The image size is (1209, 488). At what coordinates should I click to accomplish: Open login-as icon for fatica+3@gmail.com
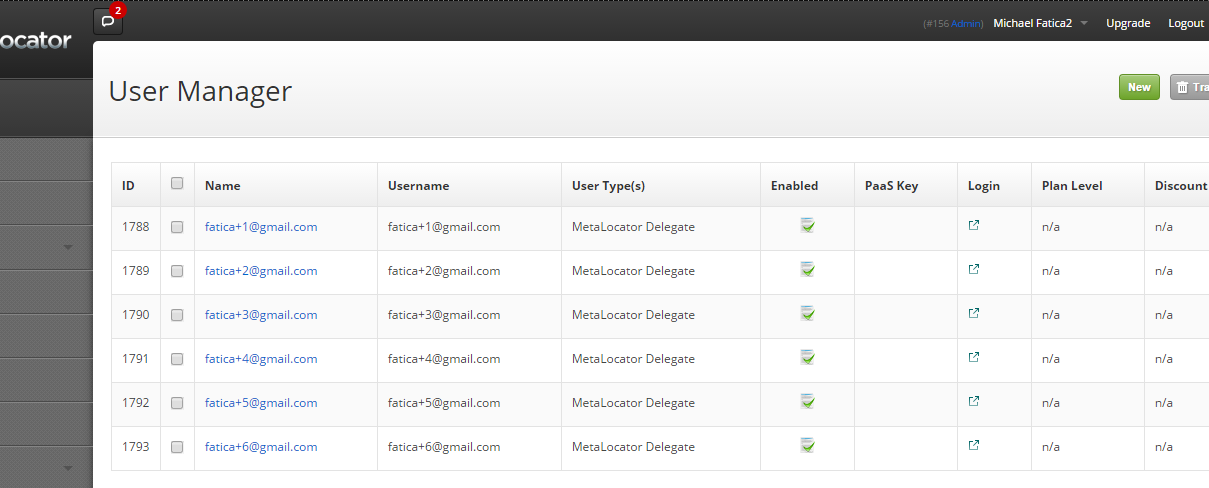pos(974,313)
